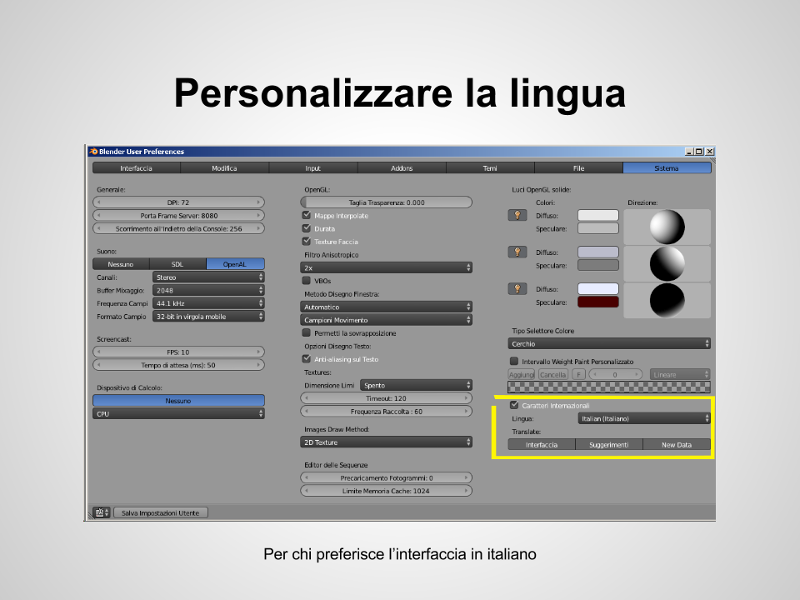Image resolution: width=800 pixels, height=600 pixels.
Task: Click first light Speculare color swatch
Action: tap(598, 228)
